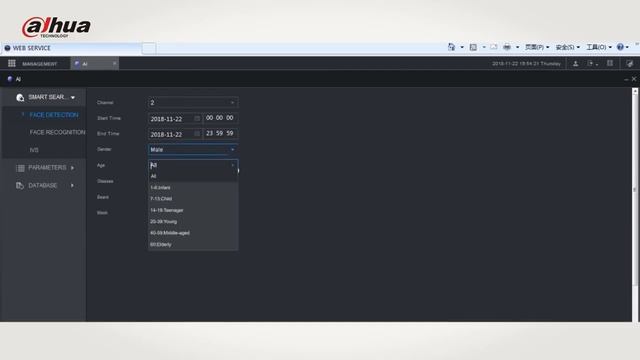
Task: Click the Smart Search magnifier icon
Action: [x=20, y=97]
